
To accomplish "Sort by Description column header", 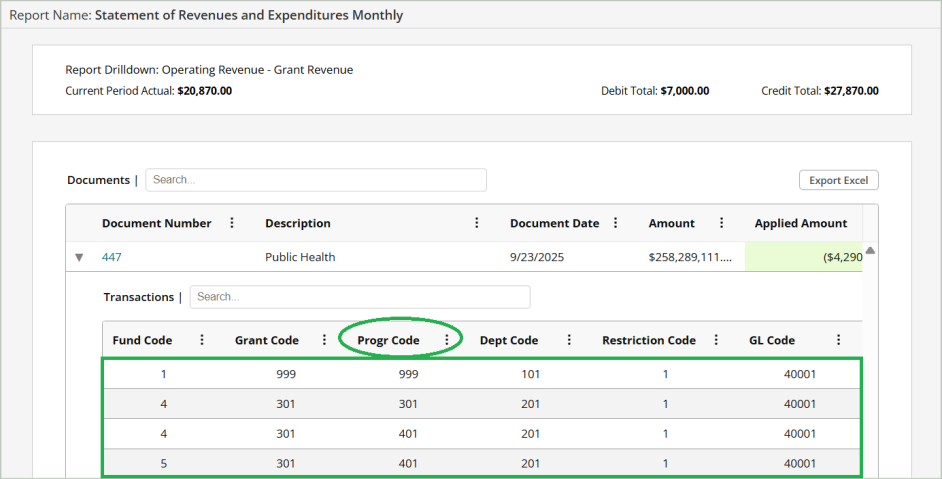I will click(x=297, y=223).
